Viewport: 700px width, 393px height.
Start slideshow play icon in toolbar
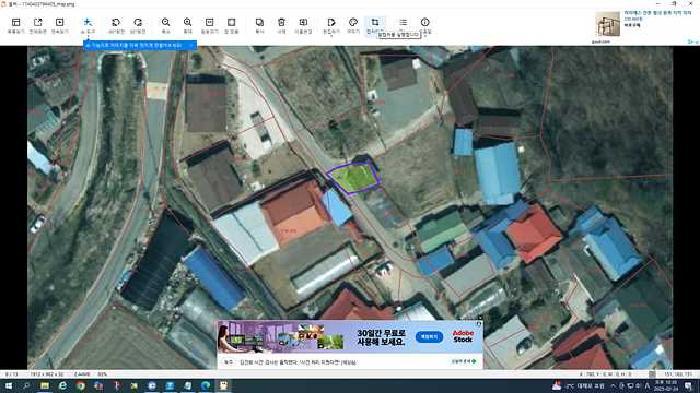pos(60,22)
